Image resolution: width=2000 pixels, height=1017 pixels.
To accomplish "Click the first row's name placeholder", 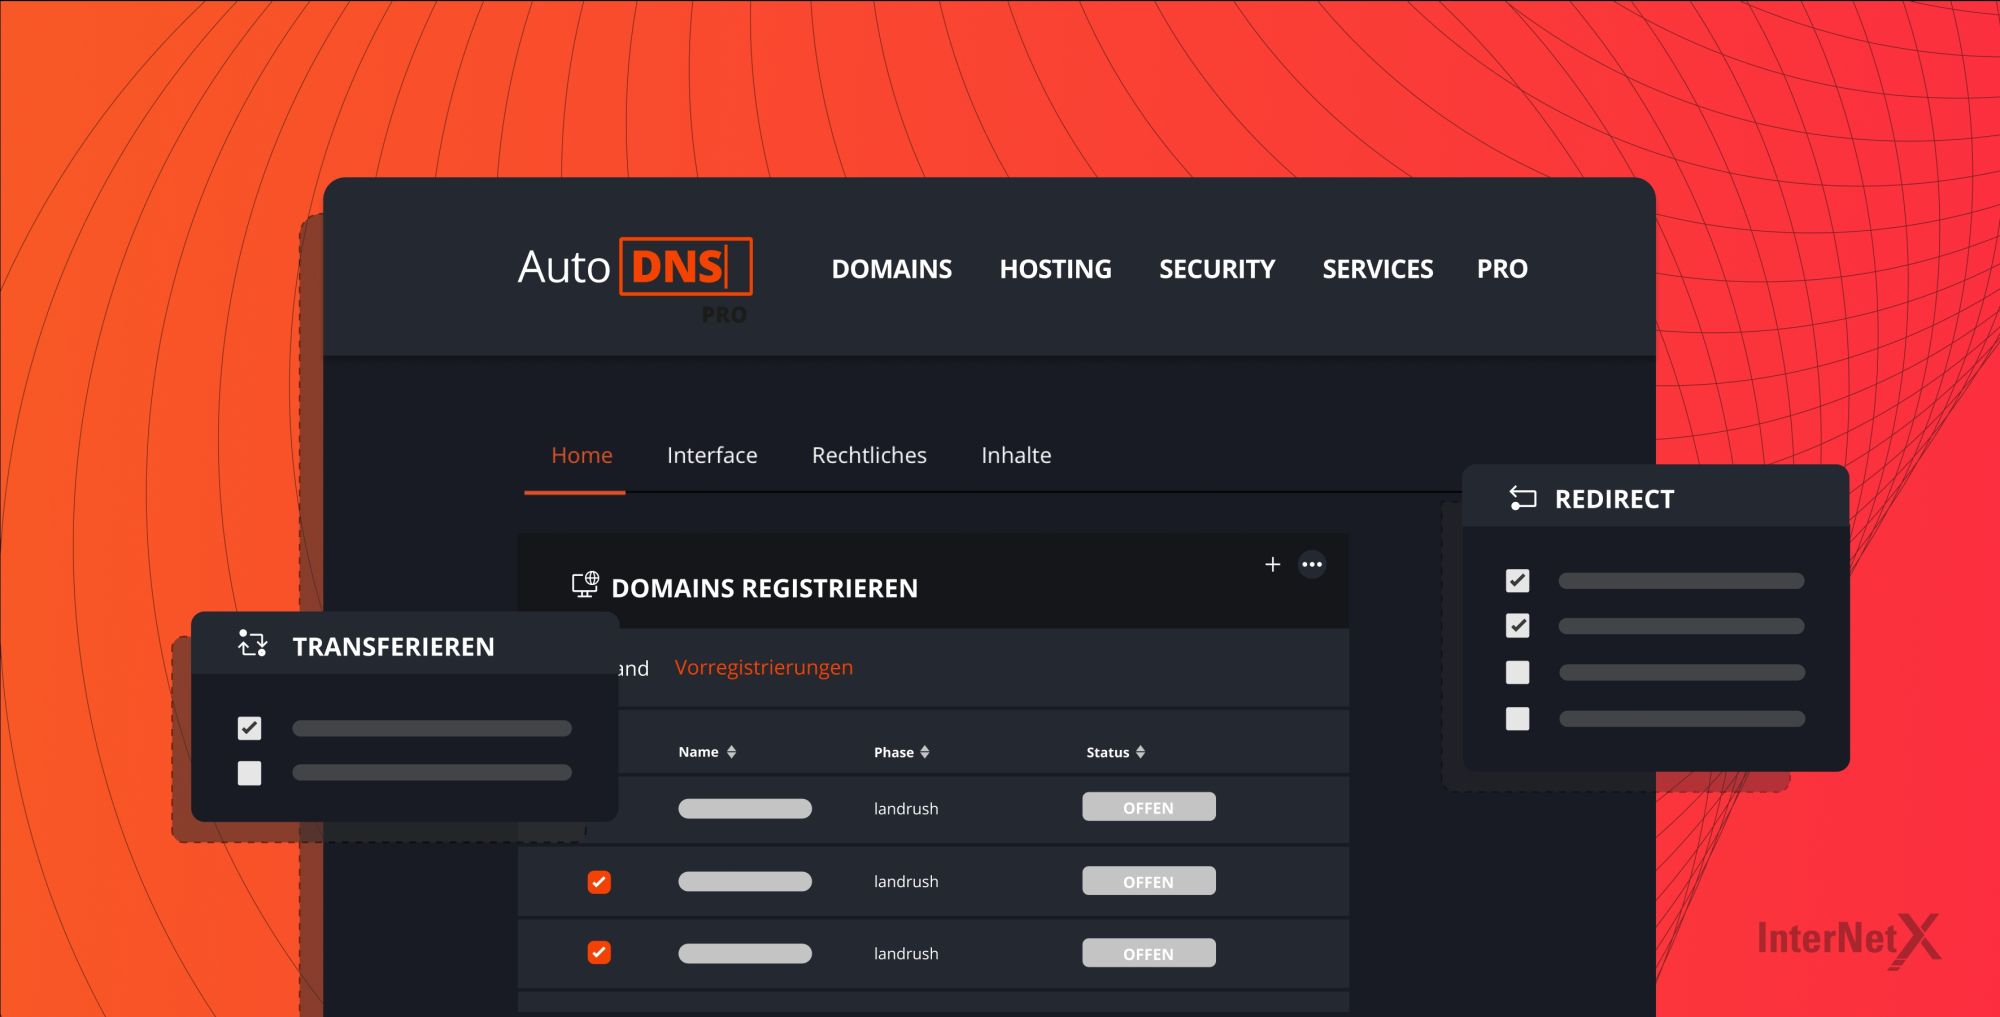I will click(x=745, y=808).
